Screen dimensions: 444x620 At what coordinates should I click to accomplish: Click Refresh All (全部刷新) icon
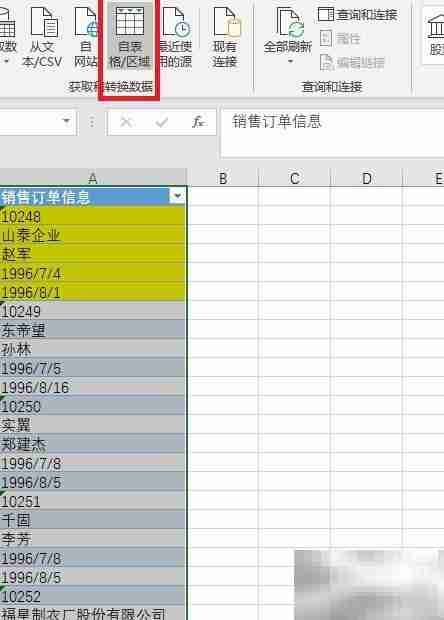coord(291,23)
